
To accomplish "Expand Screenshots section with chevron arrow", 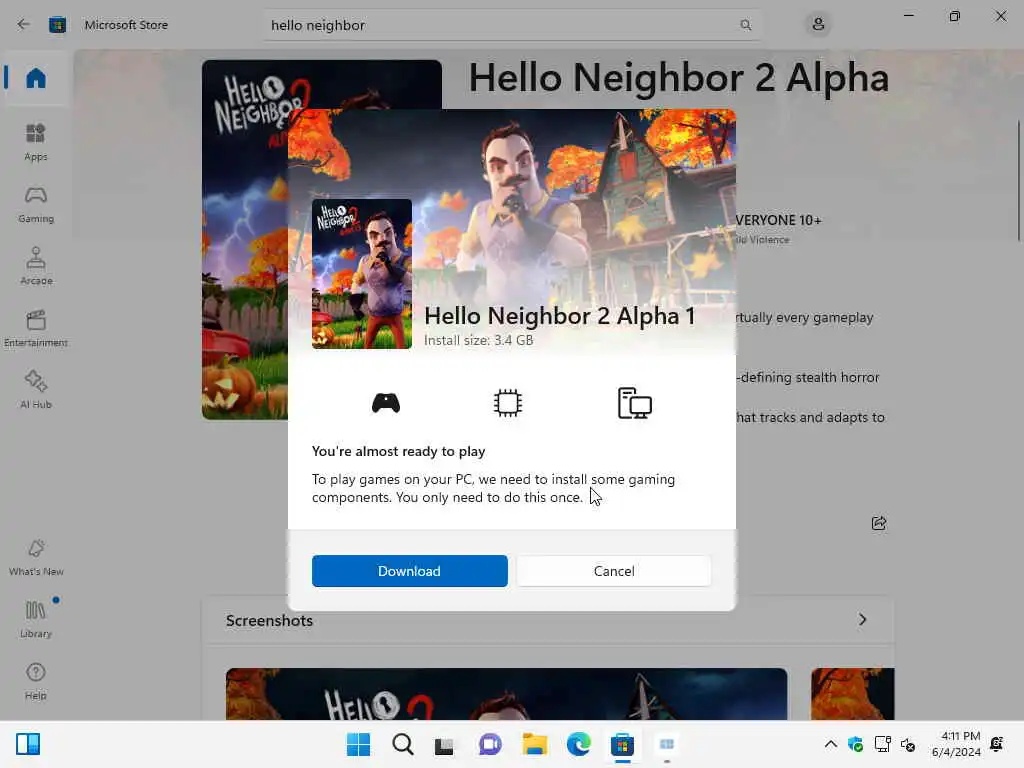I will point(863,620).
